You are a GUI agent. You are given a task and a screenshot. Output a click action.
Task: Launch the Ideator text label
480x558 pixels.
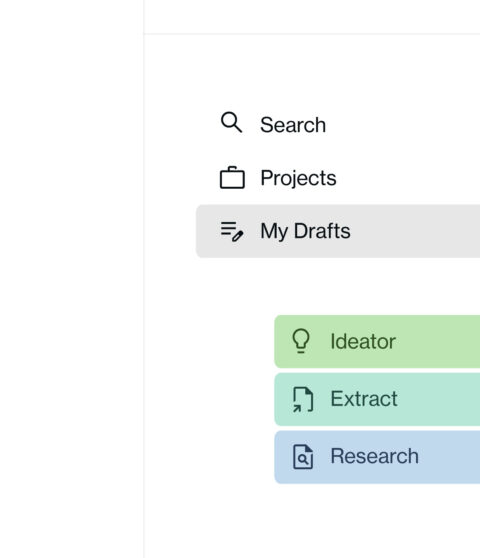point(363,341)
